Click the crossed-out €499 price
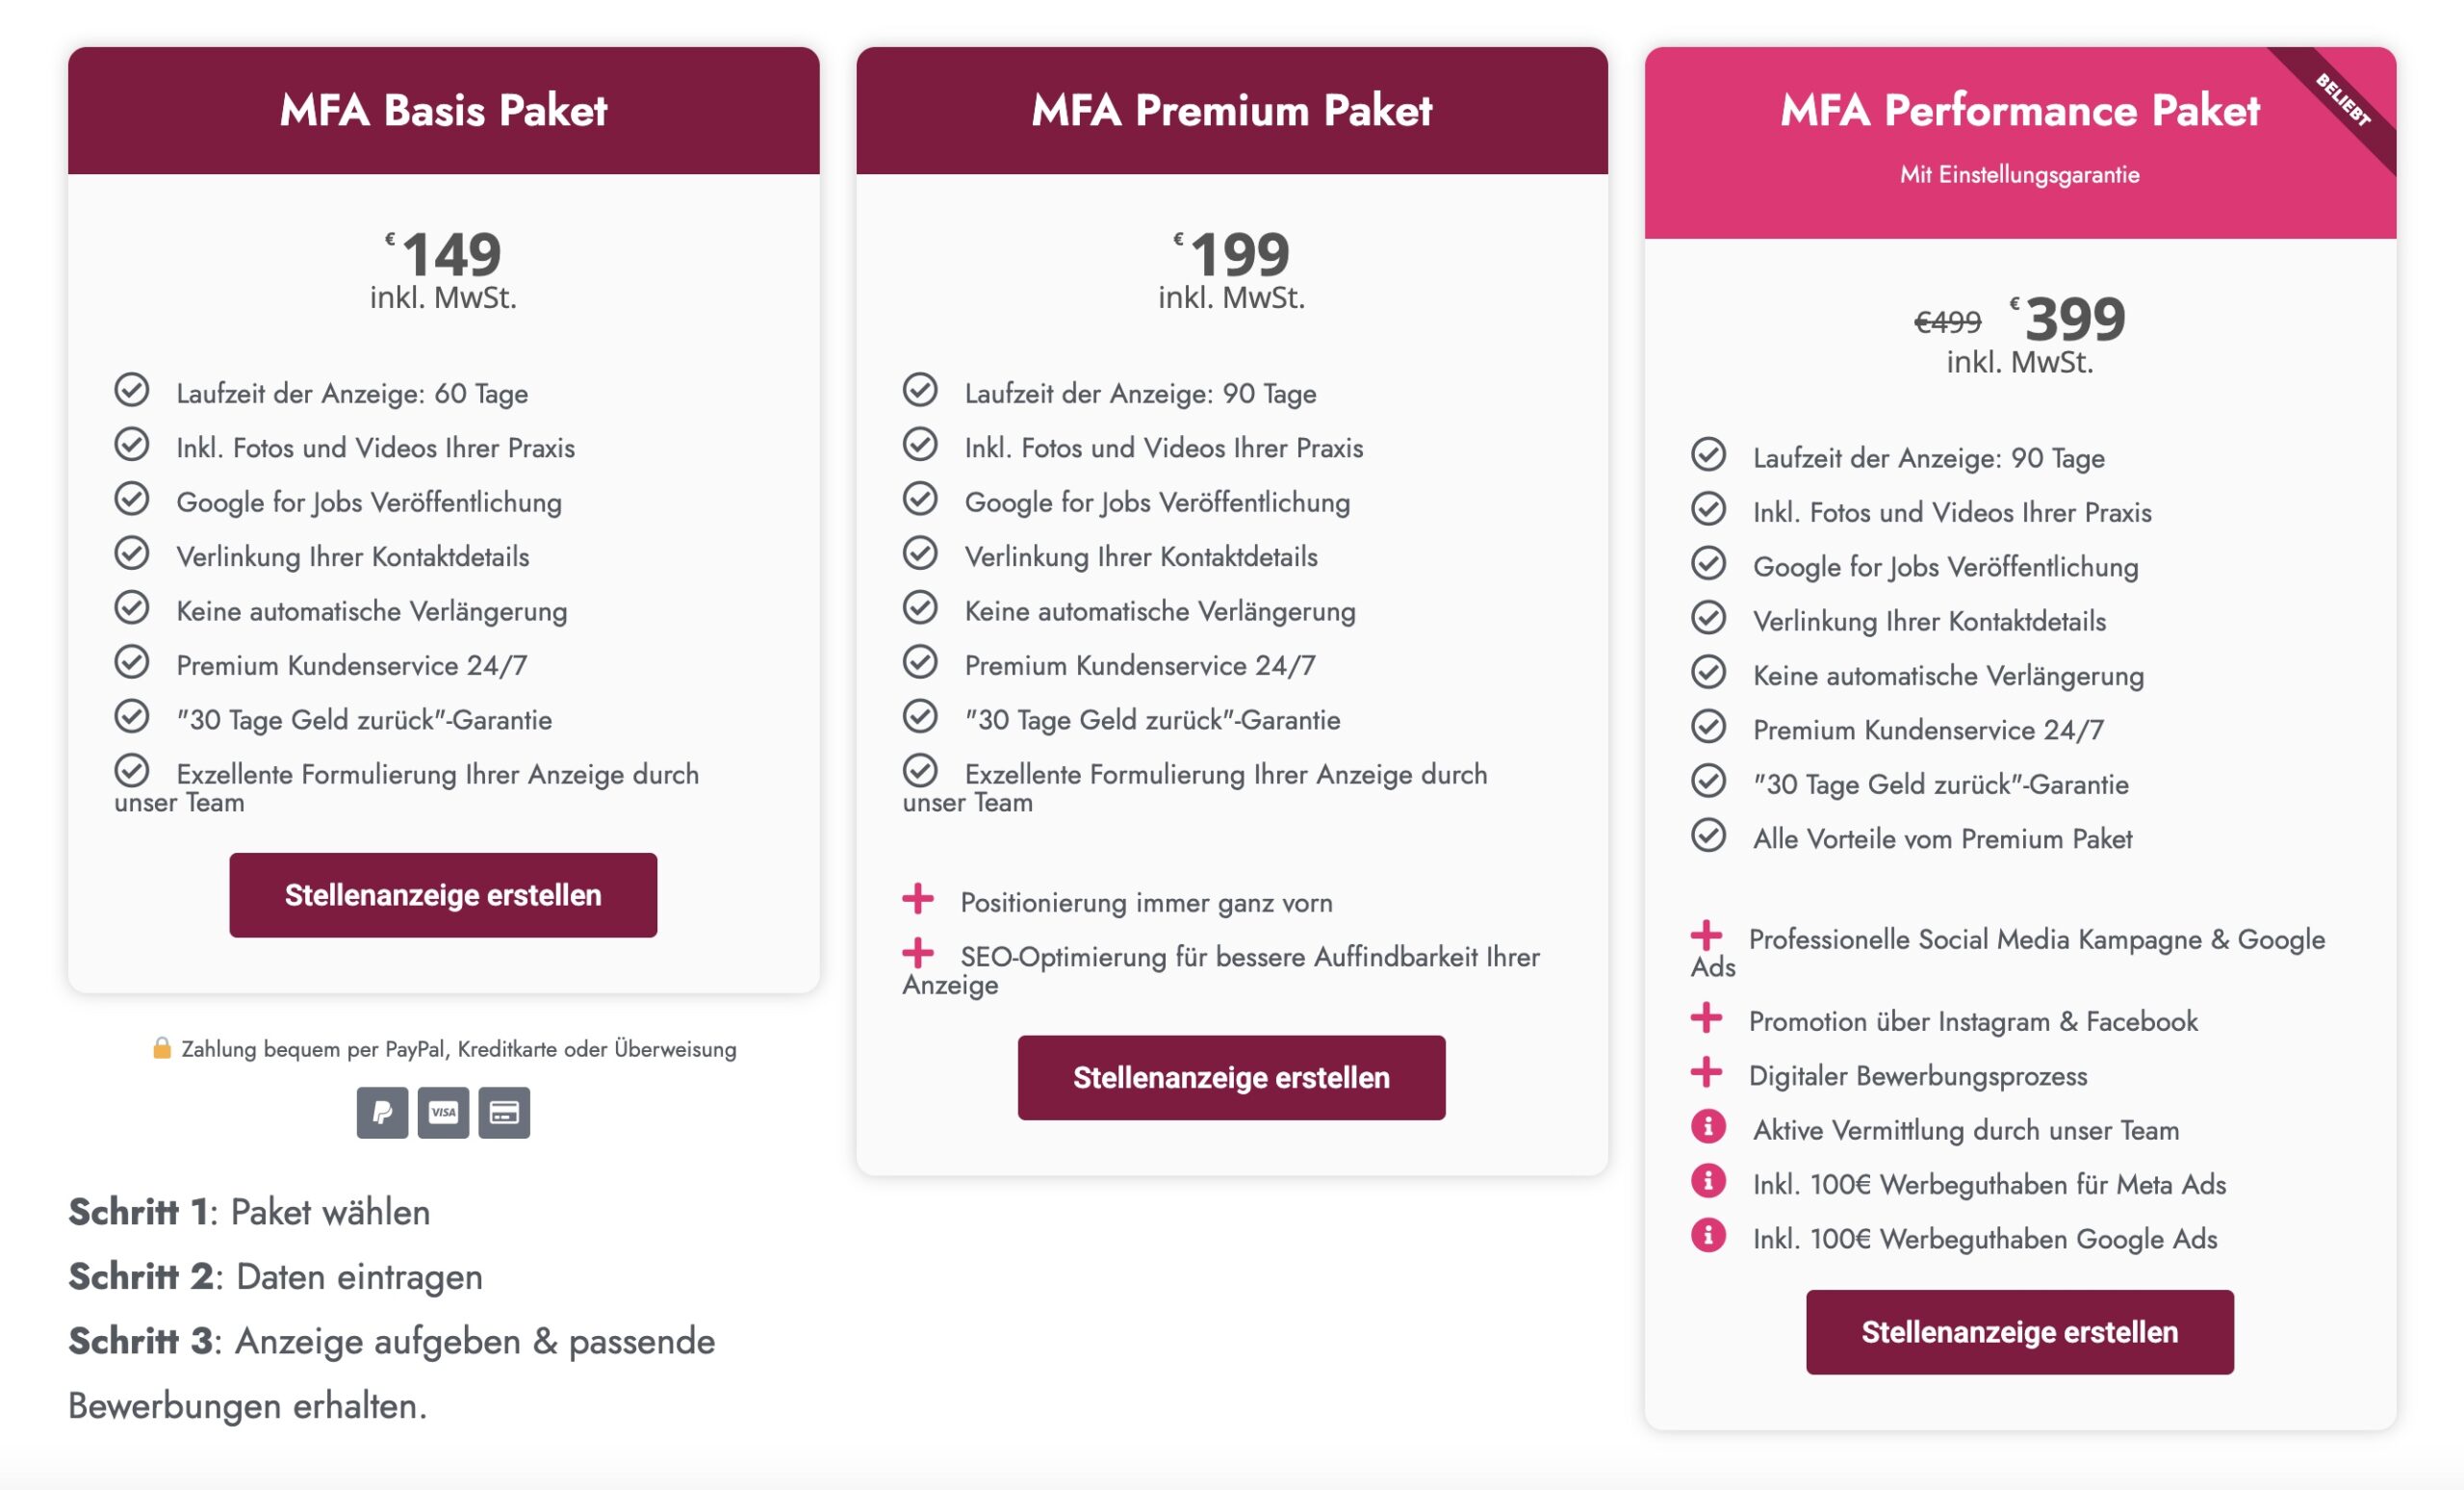Image resolution: width=2464 pixels, height=1490 pixels. [x=1946, y=322]
